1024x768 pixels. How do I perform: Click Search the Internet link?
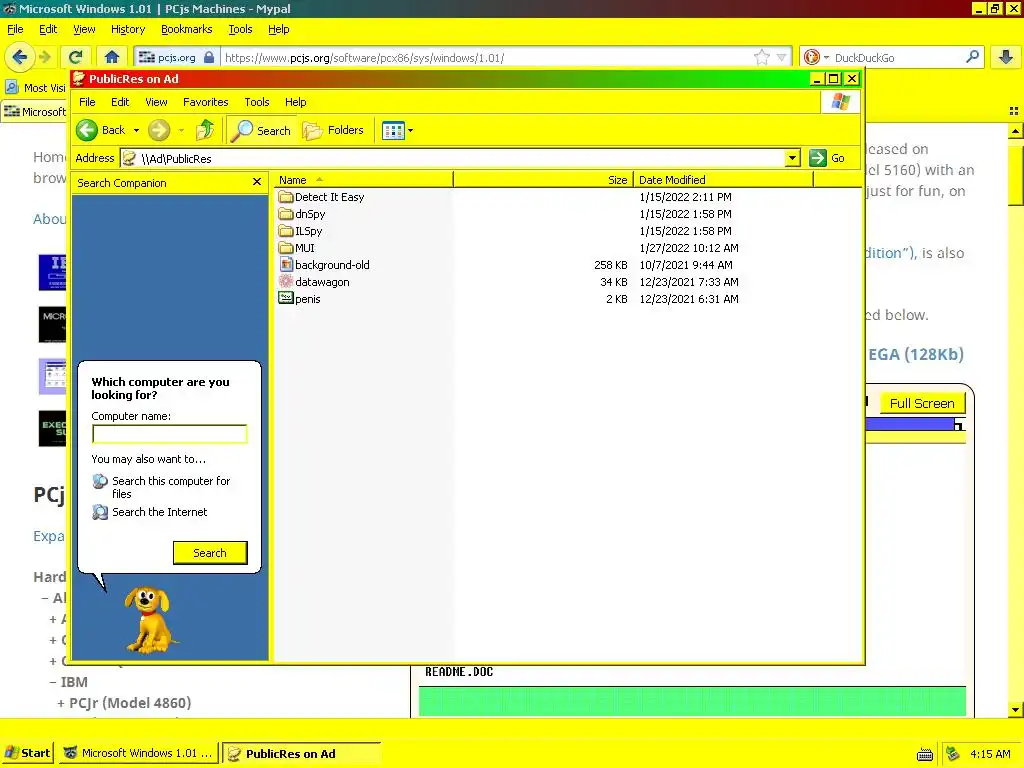pyautogui.click(x=159, y=512)
